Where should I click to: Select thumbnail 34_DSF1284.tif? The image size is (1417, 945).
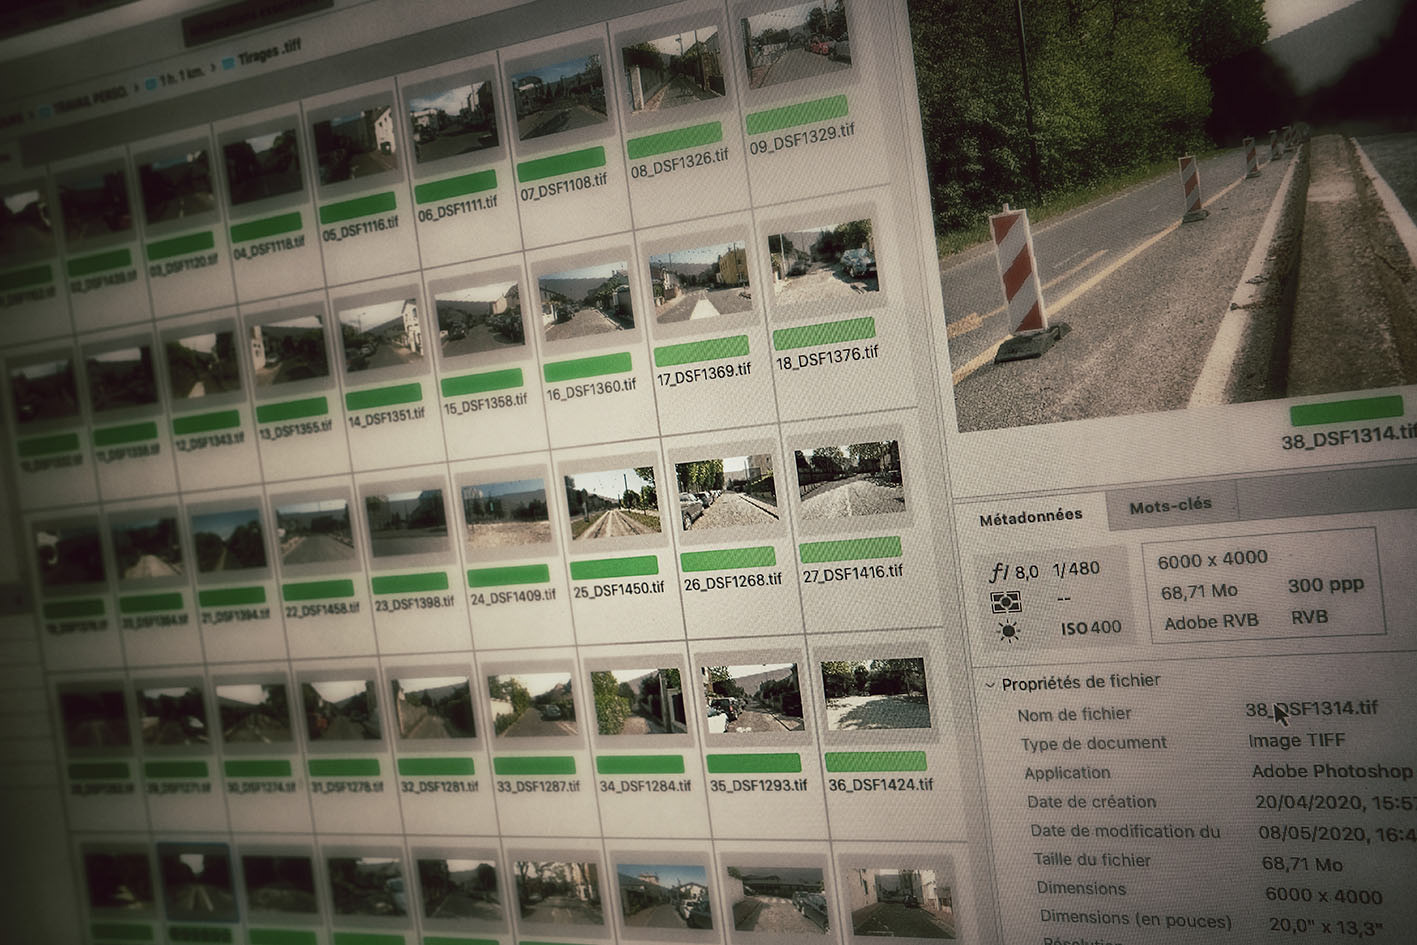point(638,703)
